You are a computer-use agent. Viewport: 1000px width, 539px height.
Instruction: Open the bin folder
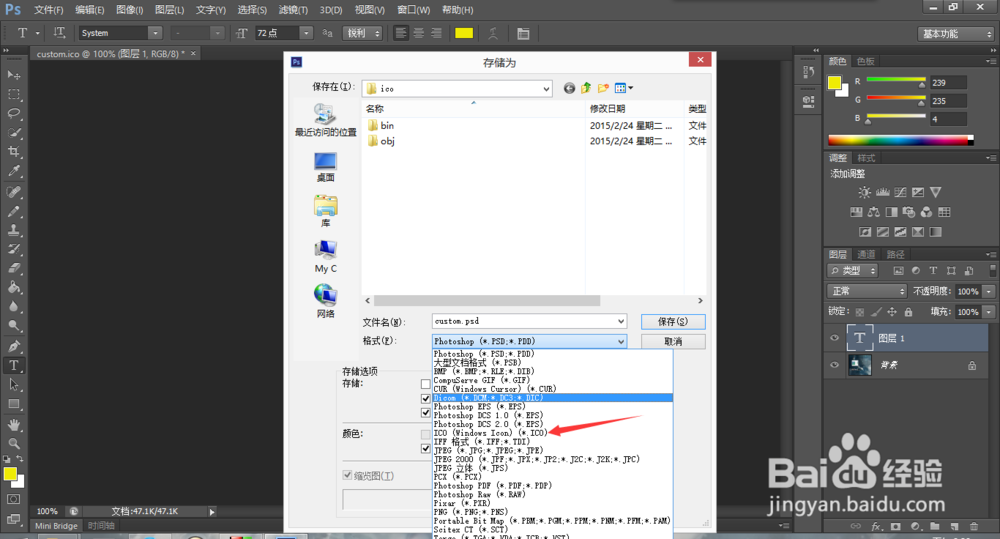tap(381, 126)
